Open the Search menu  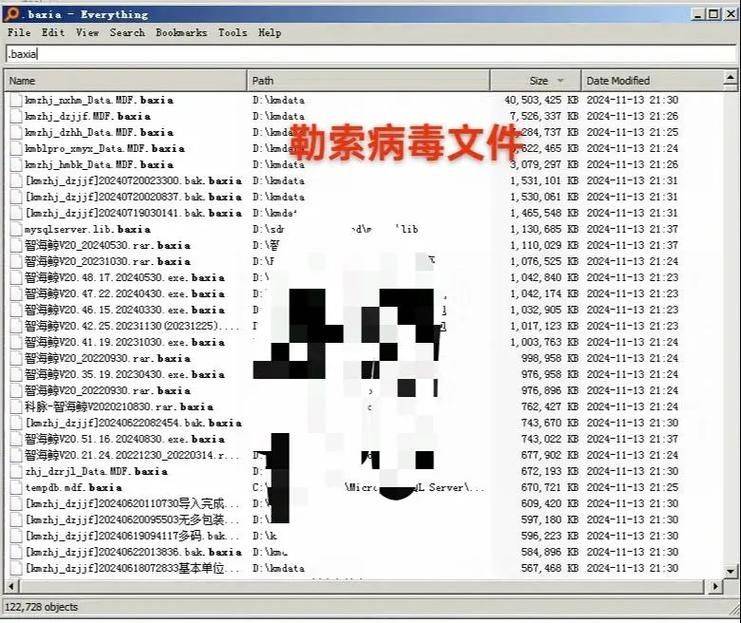[x=127, y=33]
